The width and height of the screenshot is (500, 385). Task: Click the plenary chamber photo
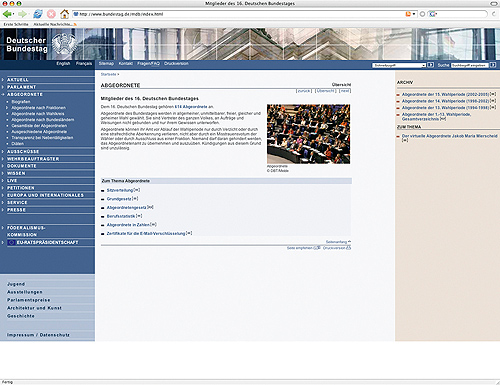pyautogui.click(x=308, y=134)
